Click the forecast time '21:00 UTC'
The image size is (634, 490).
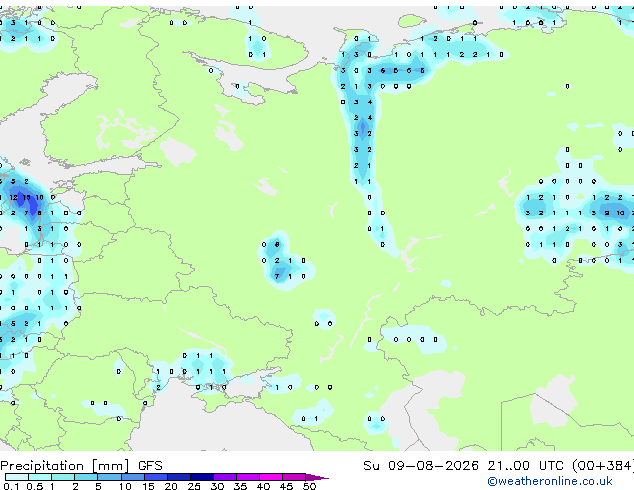tap(525, 465)
